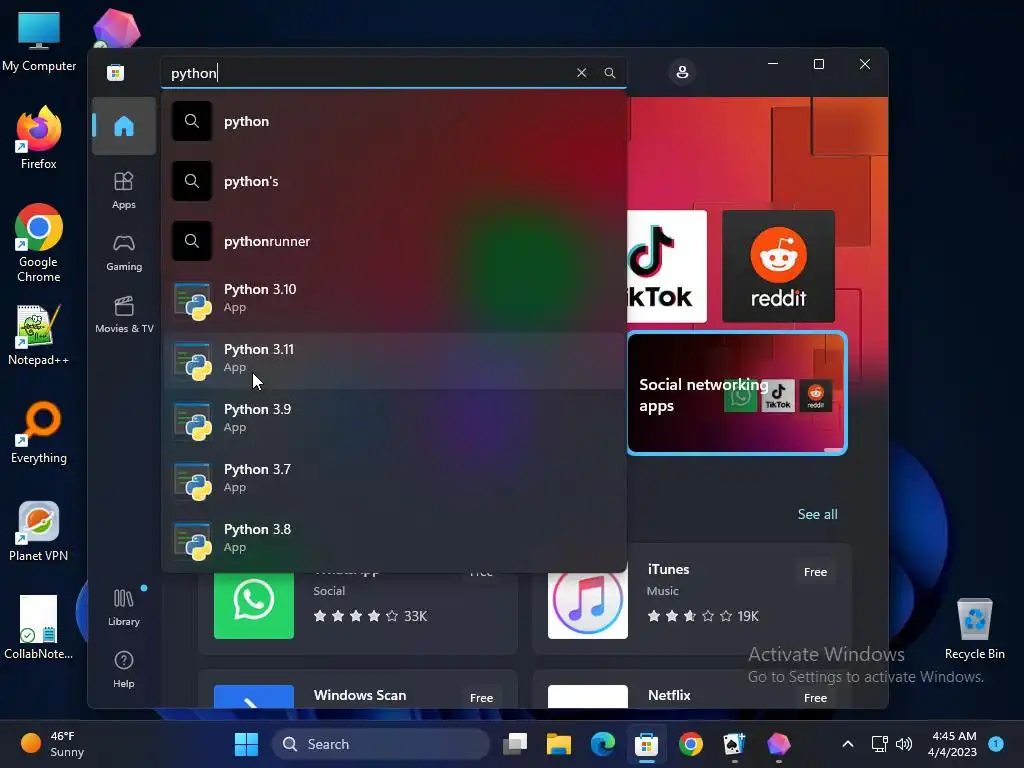Screen dimensions: 1024x768
Task: Choose Python 3.7 app result
Action: (x=394, y=479)
